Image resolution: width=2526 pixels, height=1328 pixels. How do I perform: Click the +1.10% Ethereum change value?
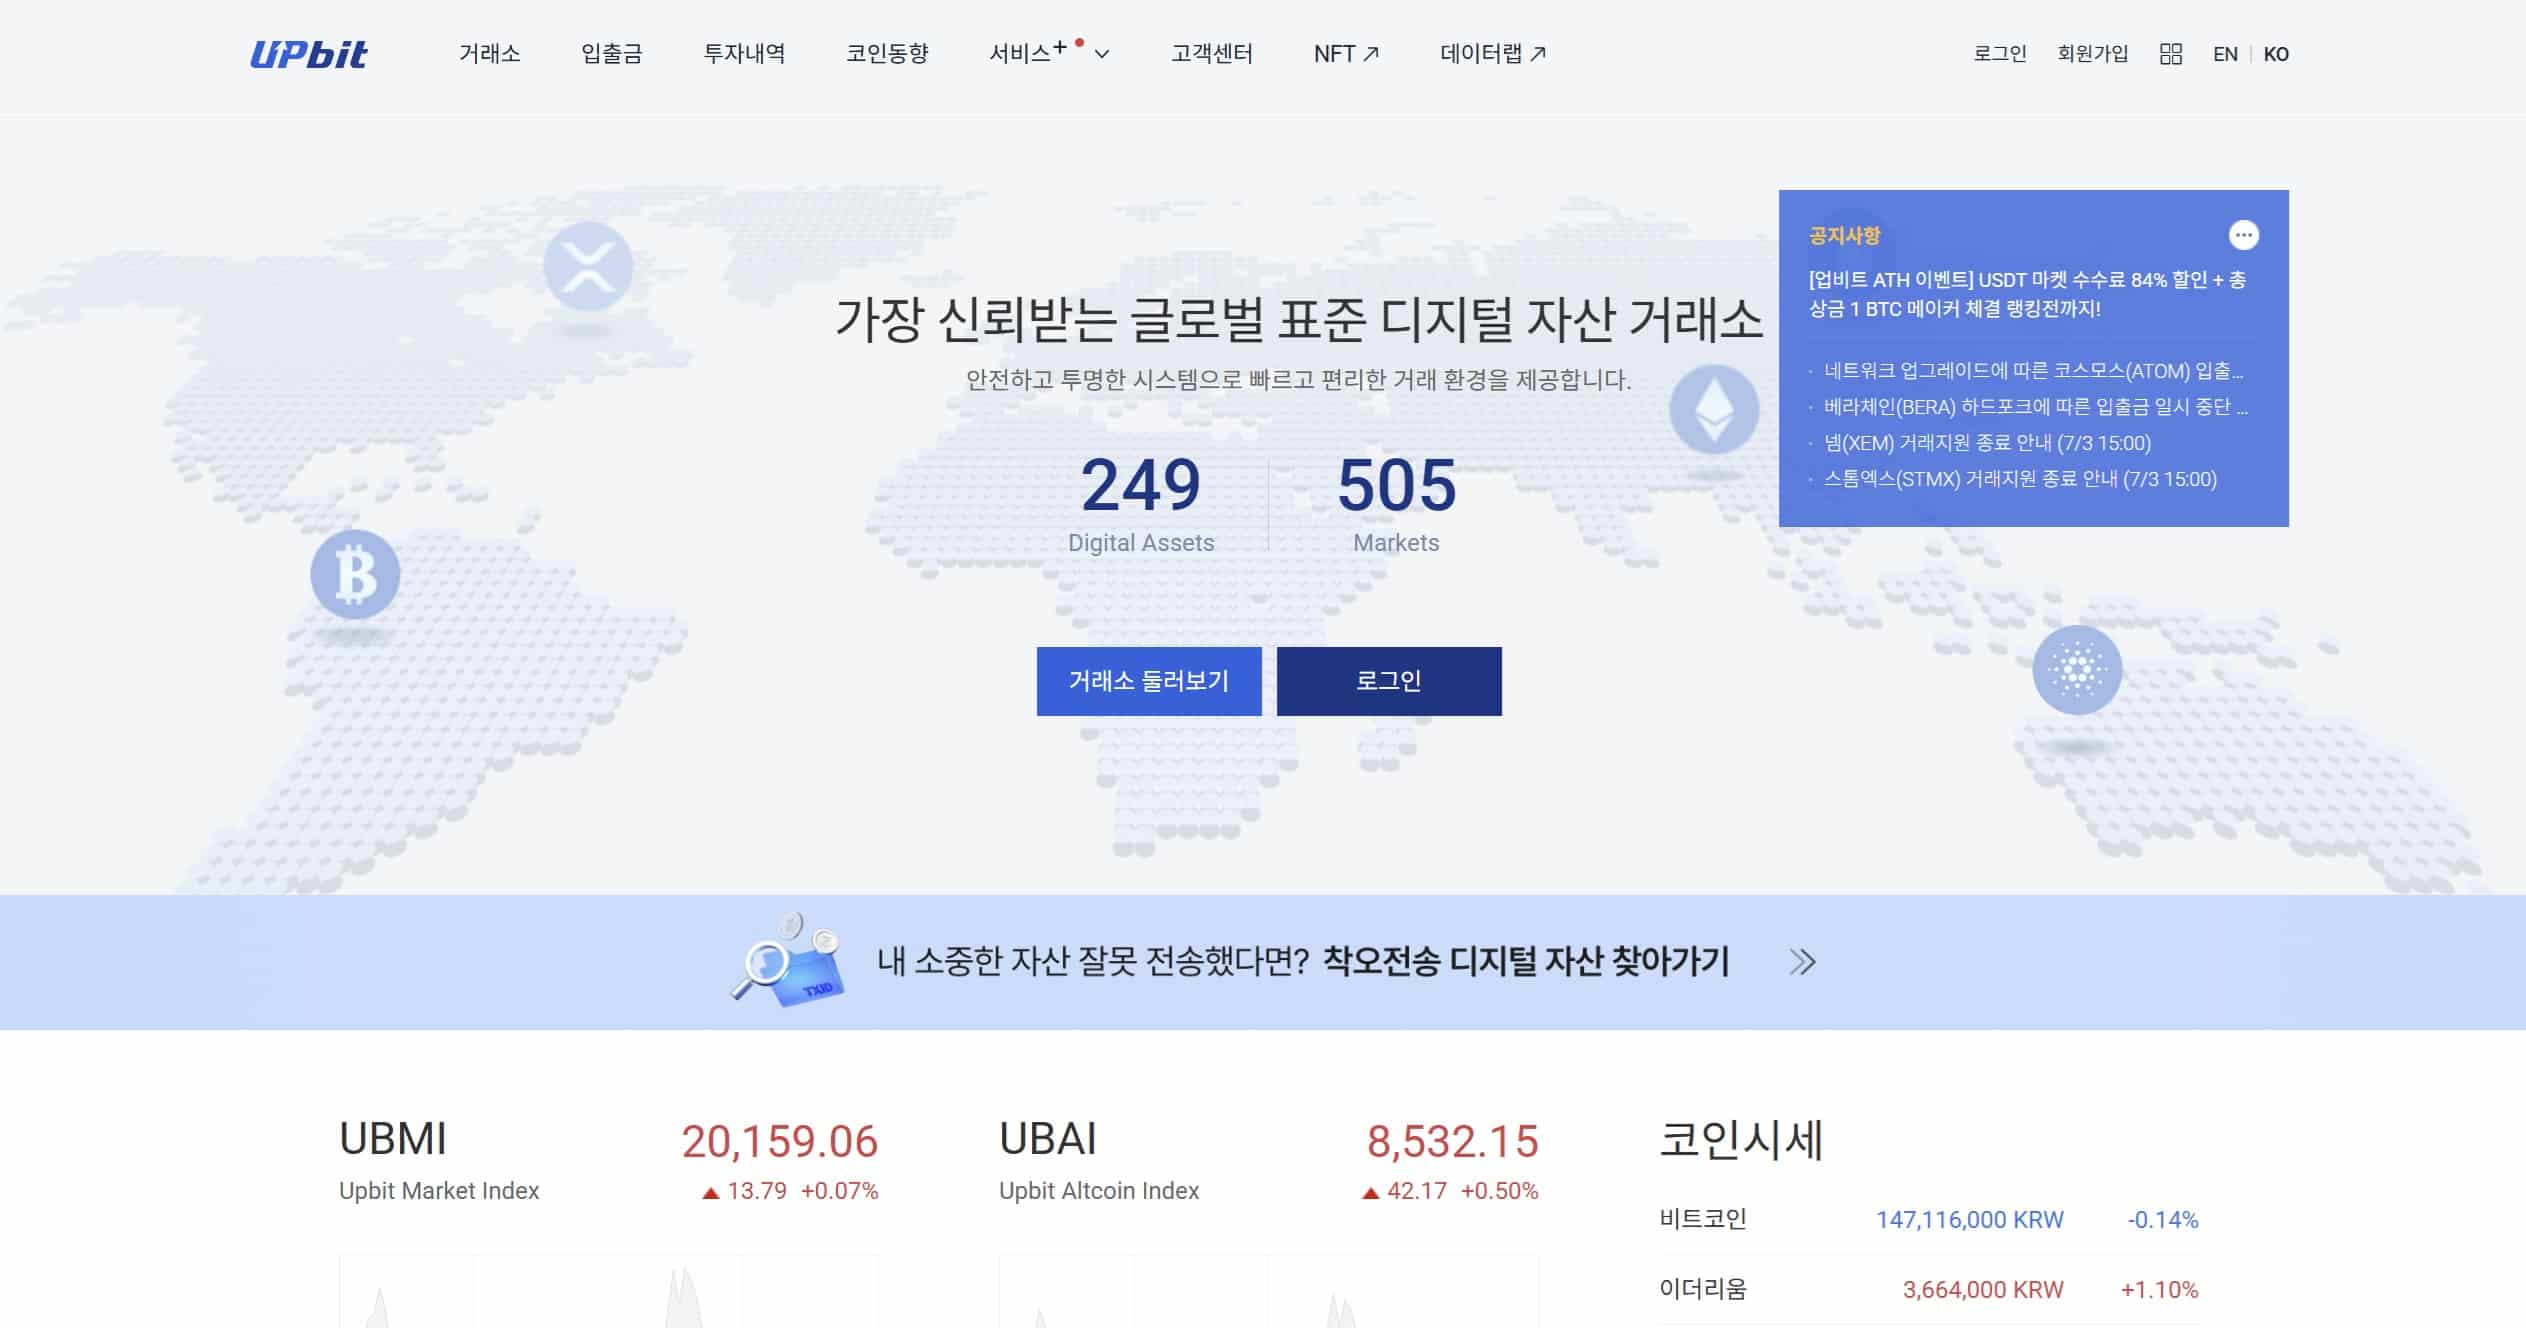pos(2159,1290)
